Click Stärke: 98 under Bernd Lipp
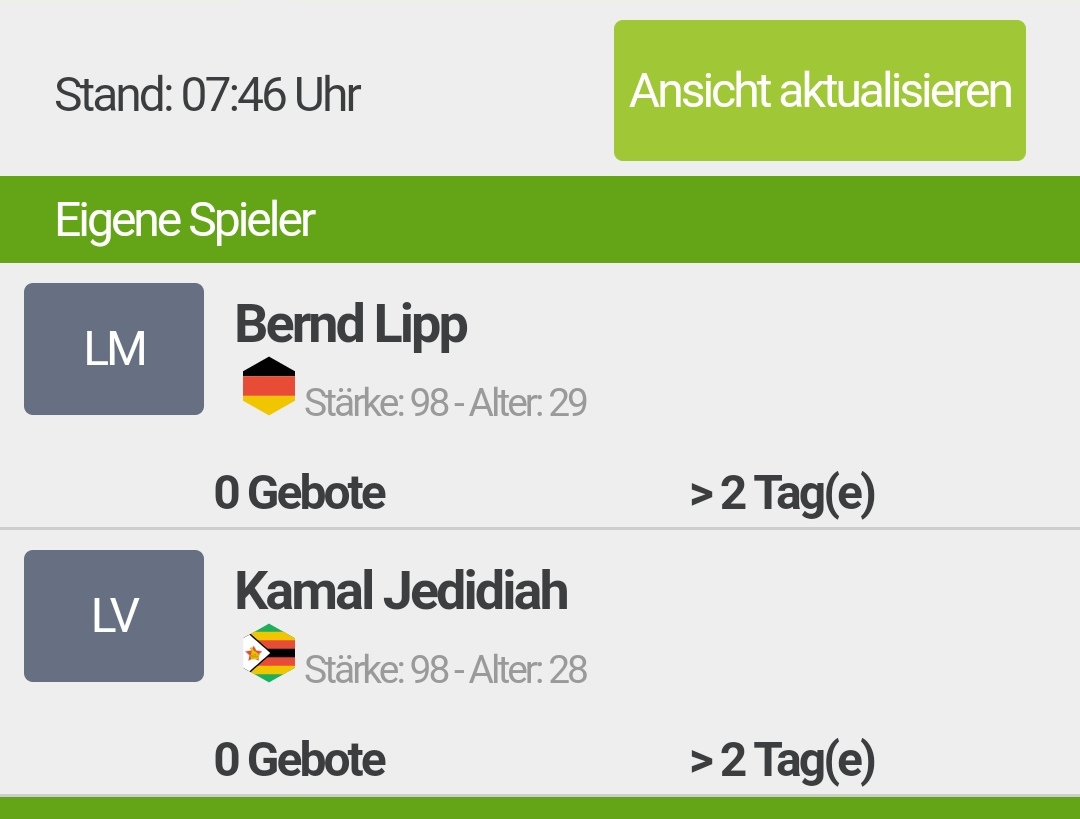The height and width of the screenshot is (819, 1080). (x=376, y=403)
